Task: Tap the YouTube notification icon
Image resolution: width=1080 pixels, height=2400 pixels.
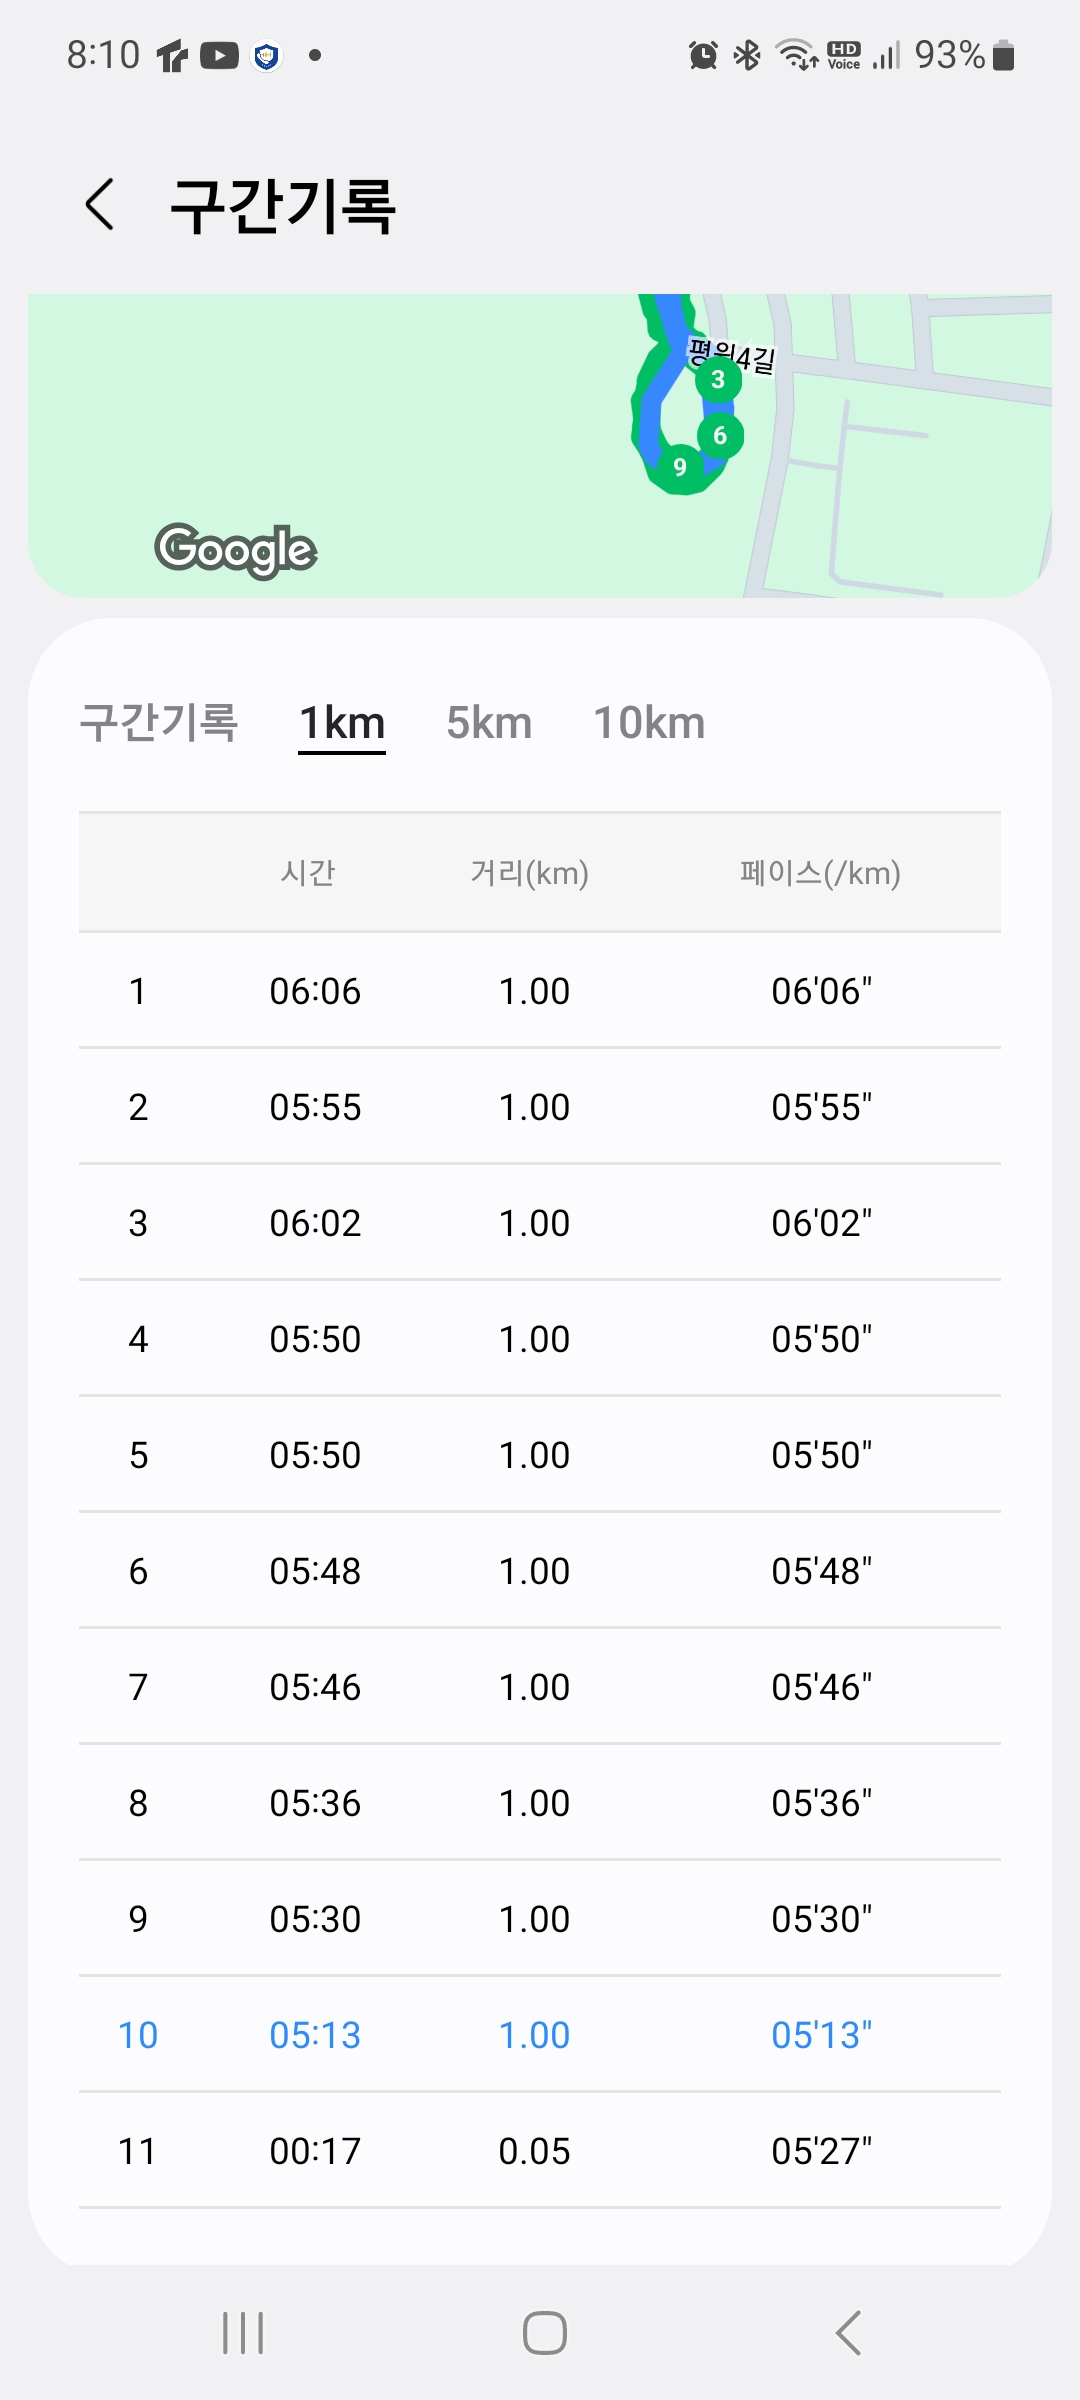Action: (219, 56)
